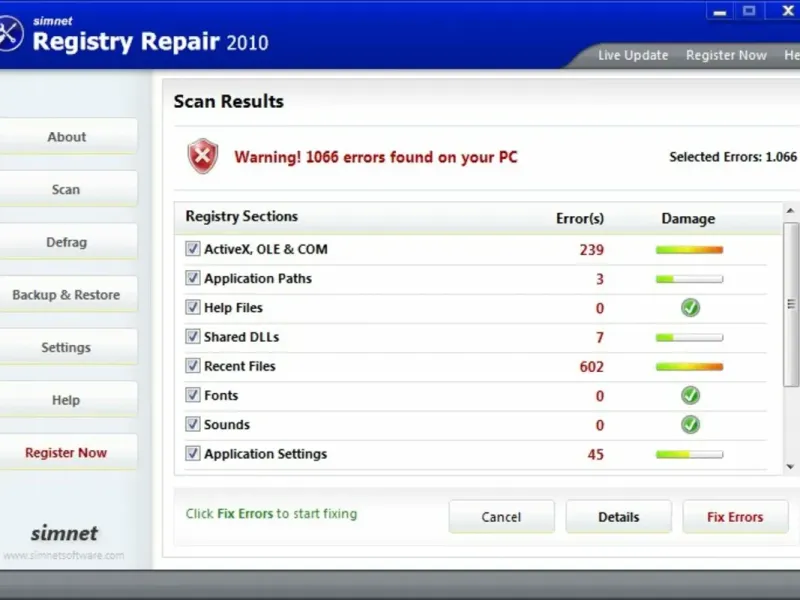Click the scroll down arrow of results list
800x600 pixels.
[790, 466]
